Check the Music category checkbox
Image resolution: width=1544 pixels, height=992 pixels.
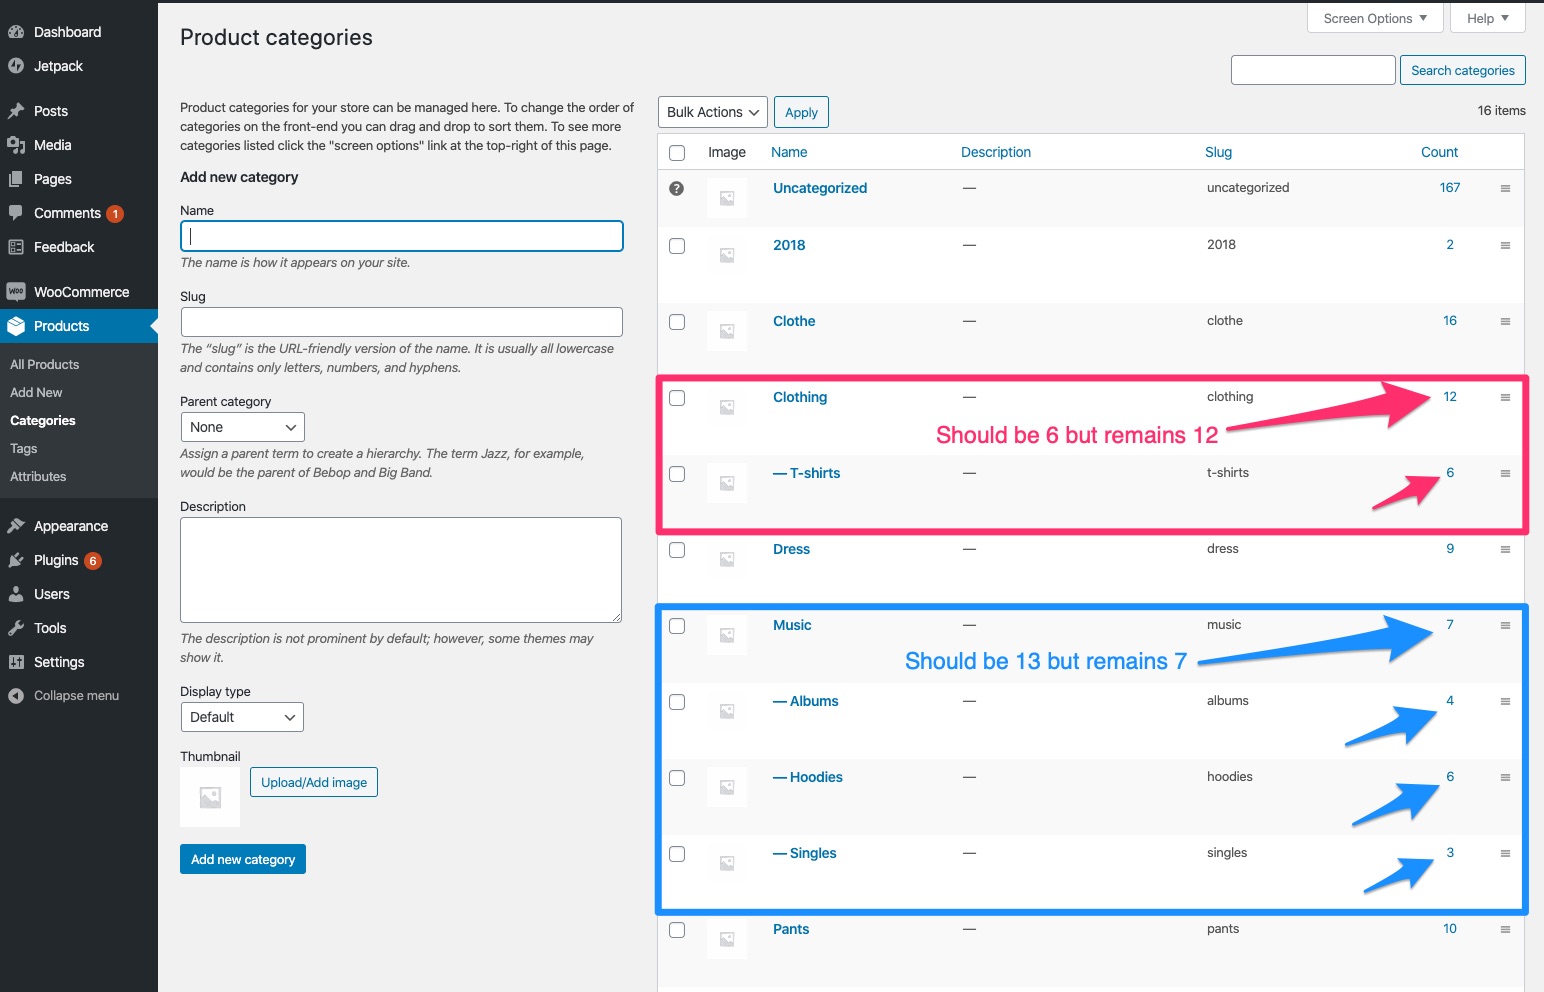pos(677,626)
